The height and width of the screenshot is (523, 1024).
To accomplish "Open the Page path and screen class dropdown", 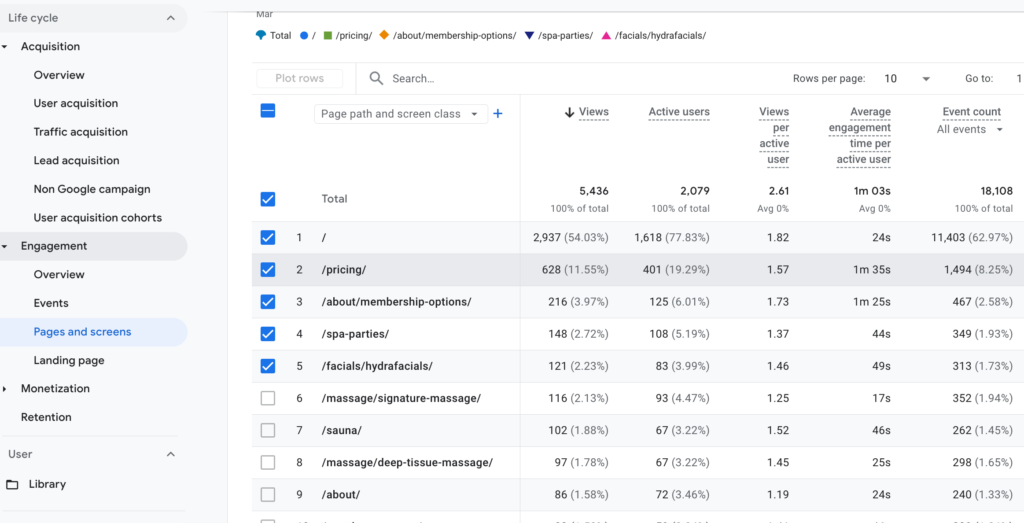I will tap(401, 114).
